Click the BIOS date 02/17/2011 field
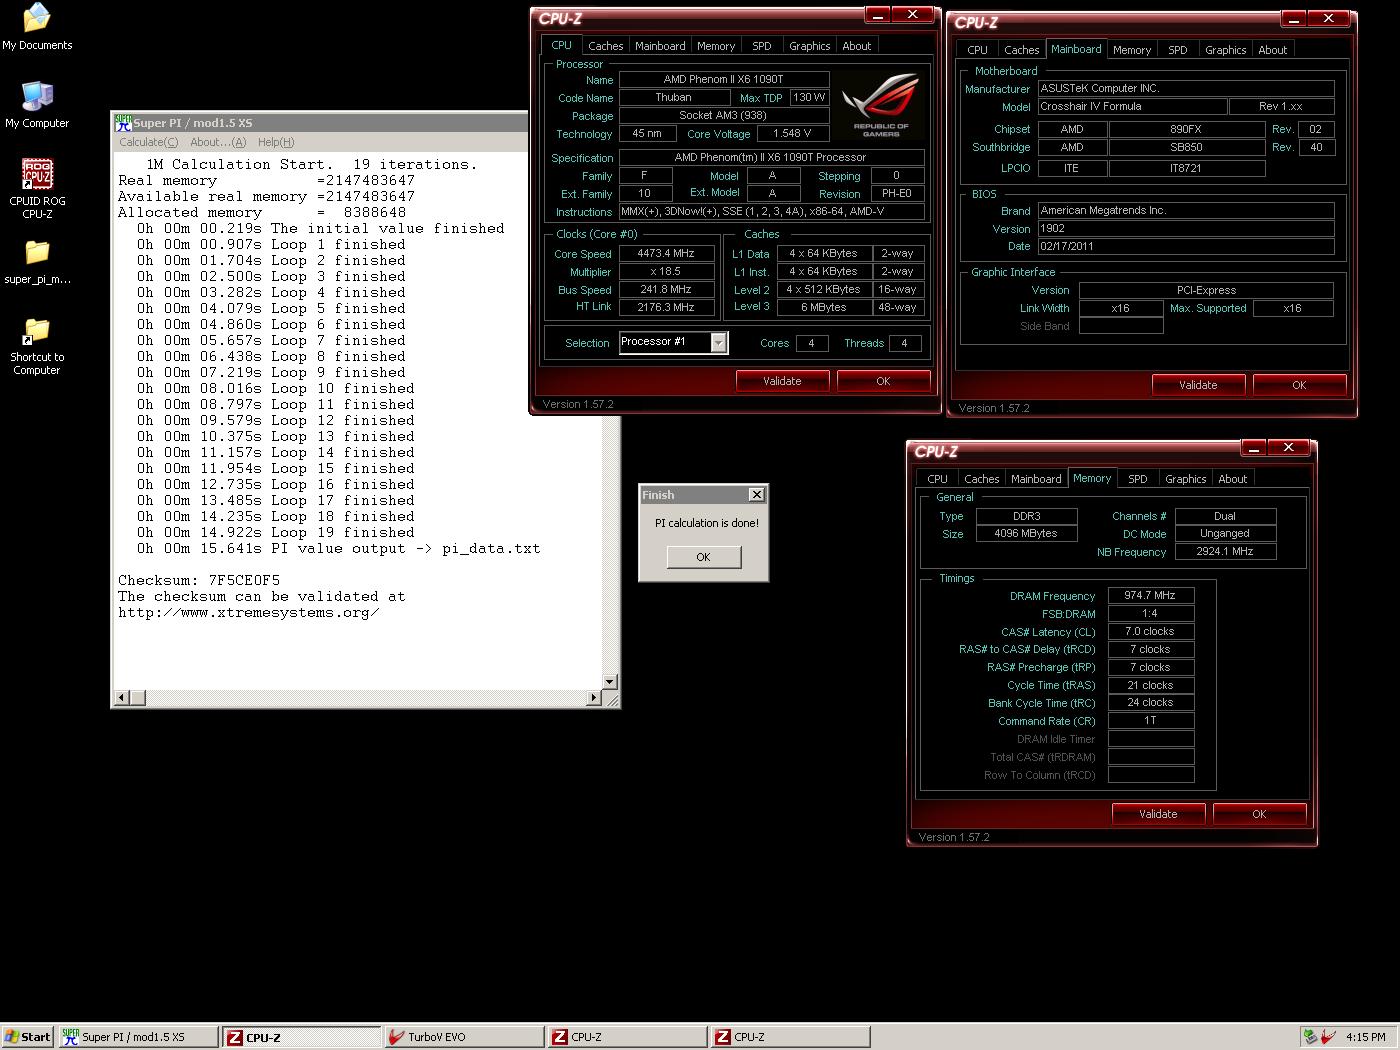 pos(1185,246)
